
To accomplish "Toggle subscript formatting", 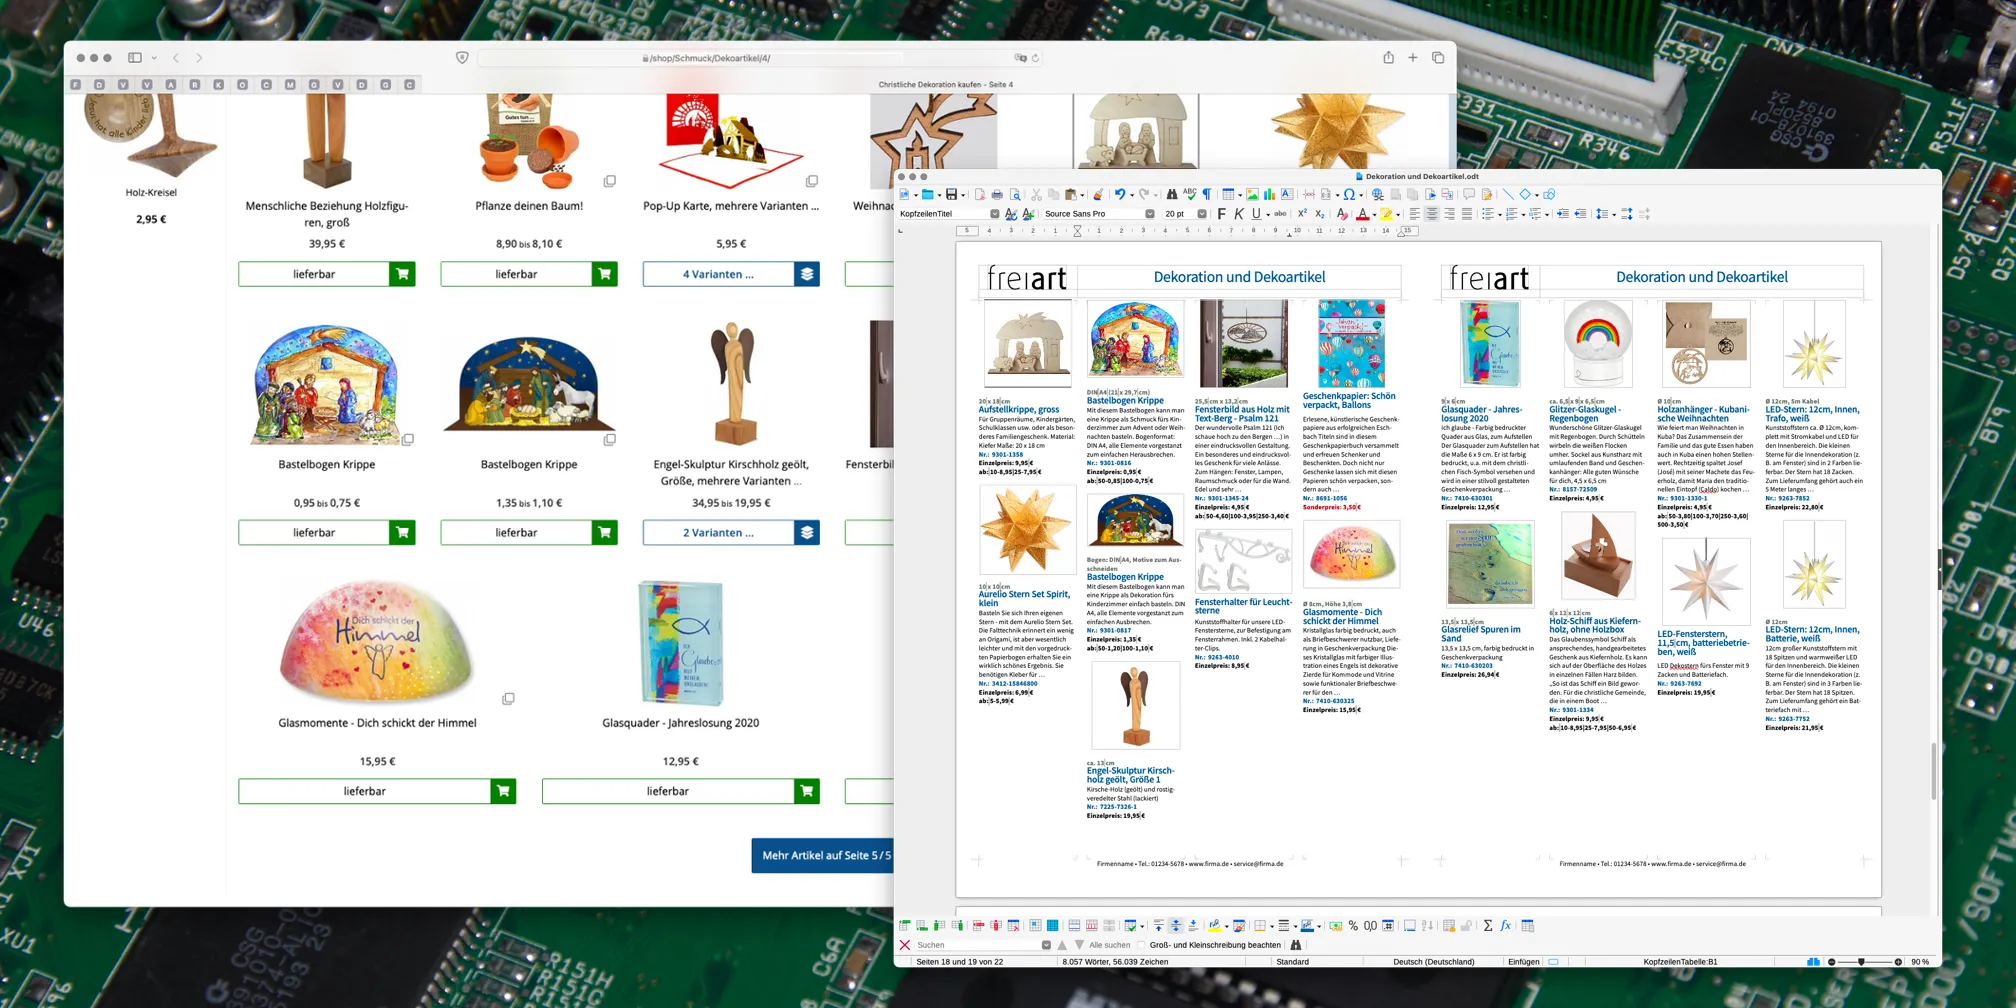I will (x=1321, y=213).
